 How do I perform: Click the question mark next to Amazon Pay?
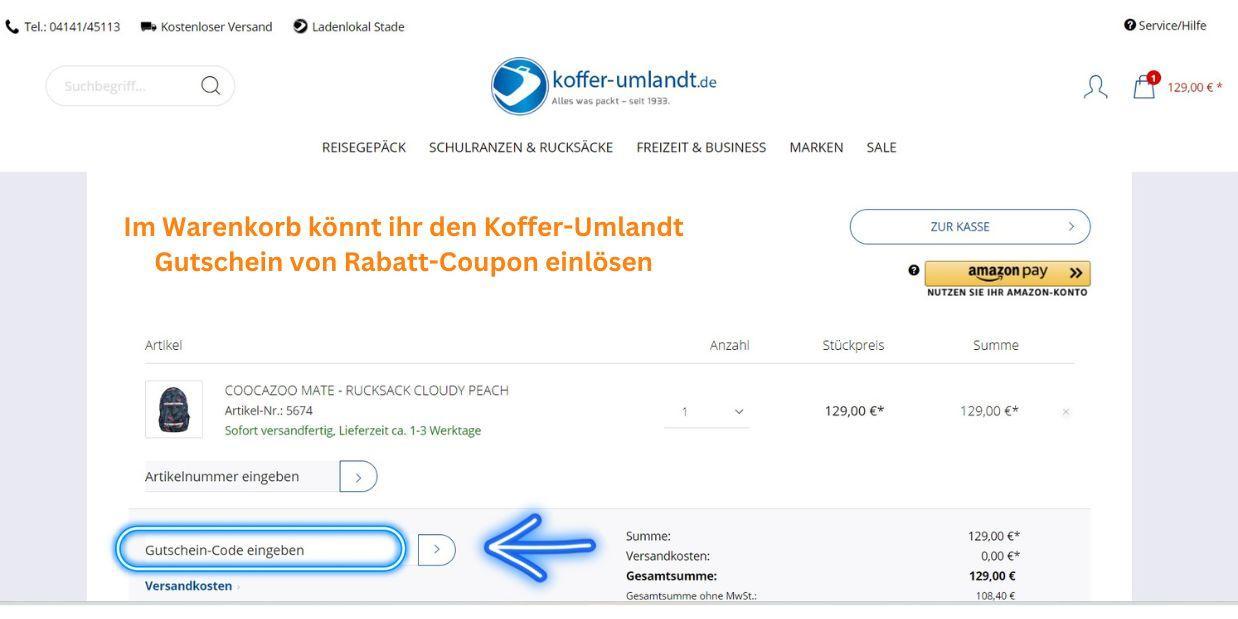(x=913, y=270)
